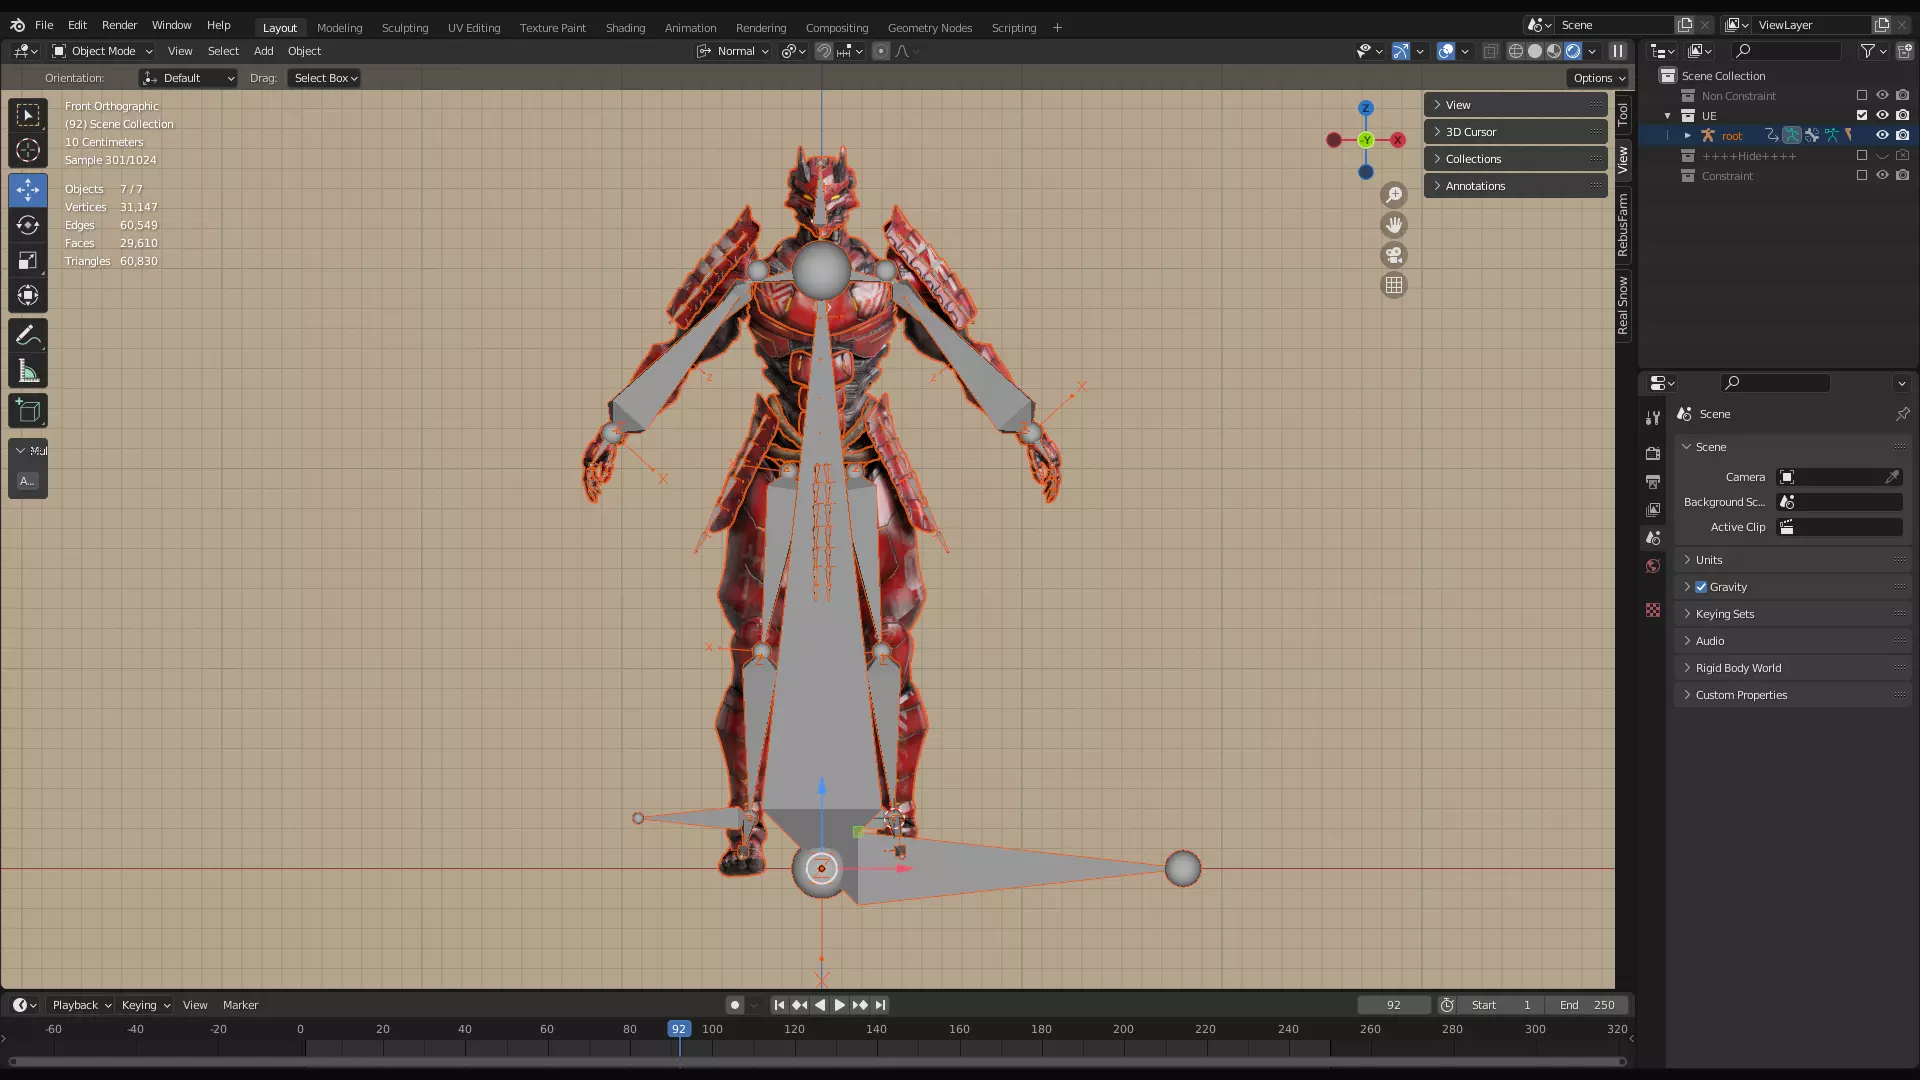The image size is (1920, 1080).
Task: Click the Blender logo menu icon
Action: (17, 25)
